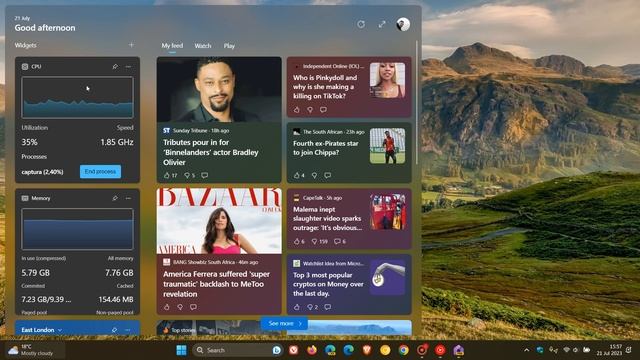The image size is (640, 360).
Task: Comment on Bradley Olivier tributes story
Action: [x=204, y=176]
